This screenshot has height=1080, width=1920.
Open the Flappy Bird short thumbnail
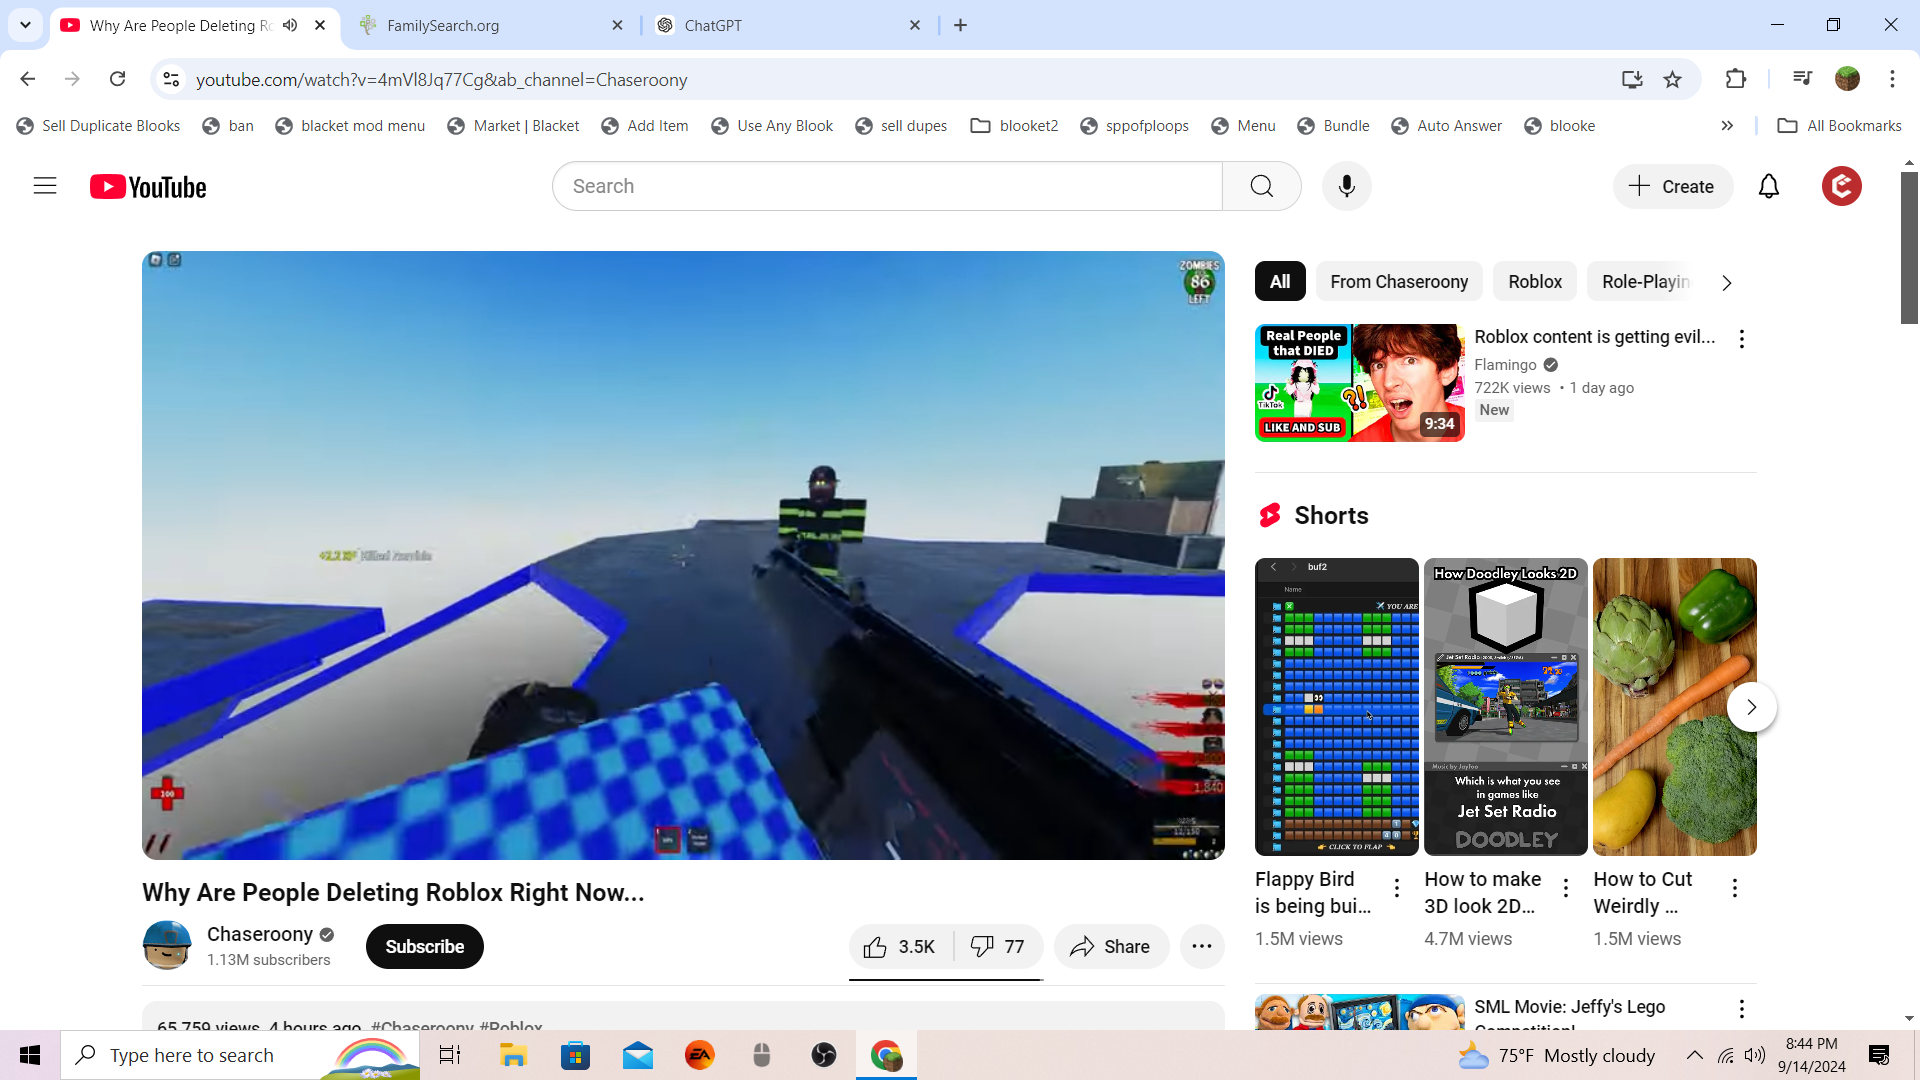tap(1336, 706)
